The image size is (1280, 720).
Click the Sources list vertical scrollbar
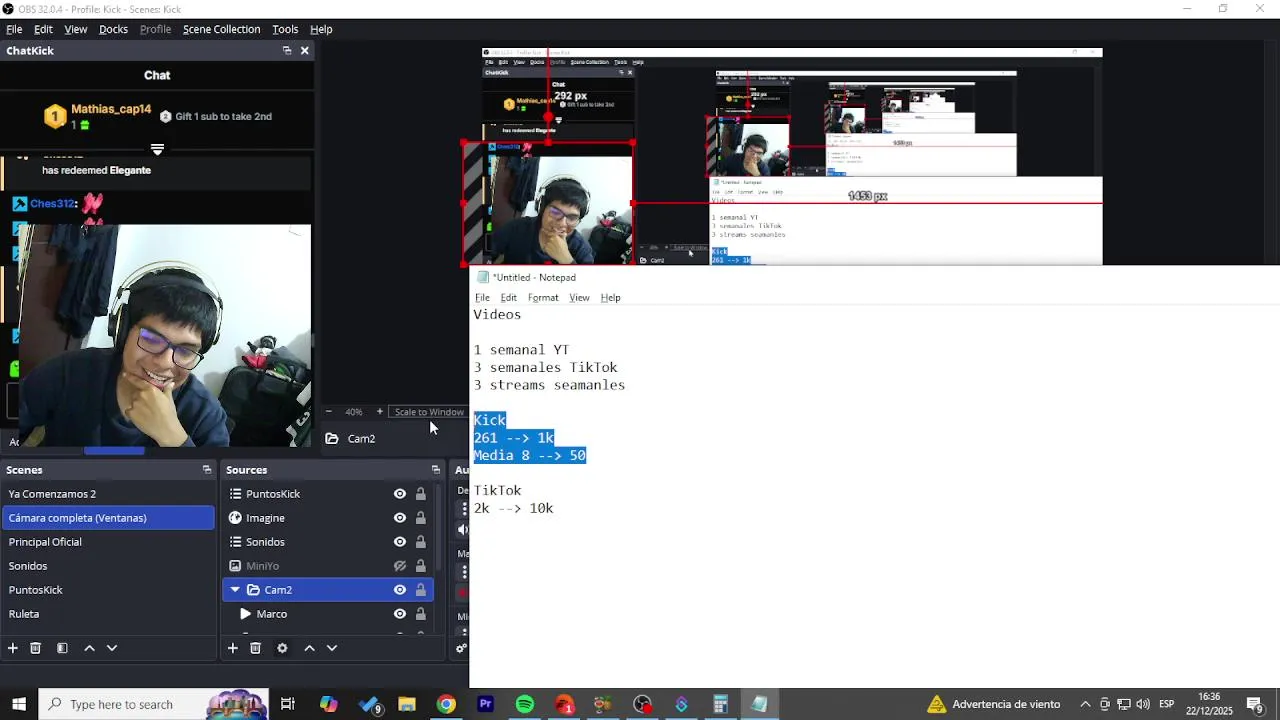tap(438, 528)
